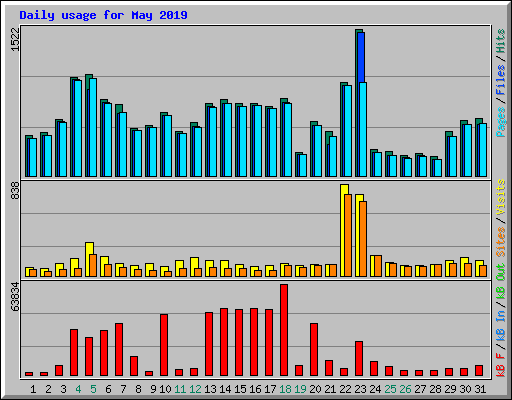Click day 26 weekend label

[x=405, y=389]
